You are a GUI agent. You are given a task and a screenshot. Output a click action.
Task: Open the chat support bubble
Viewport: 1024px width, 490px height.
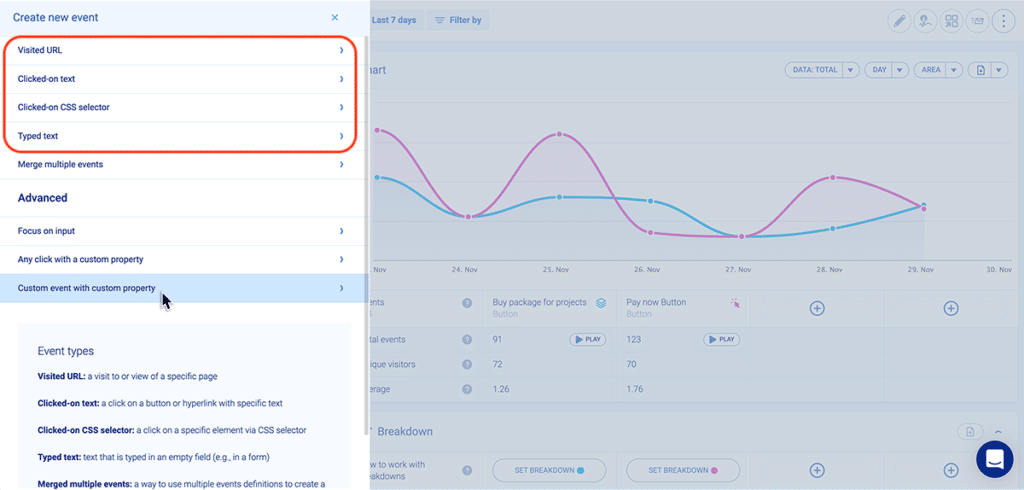coord(994,459)
